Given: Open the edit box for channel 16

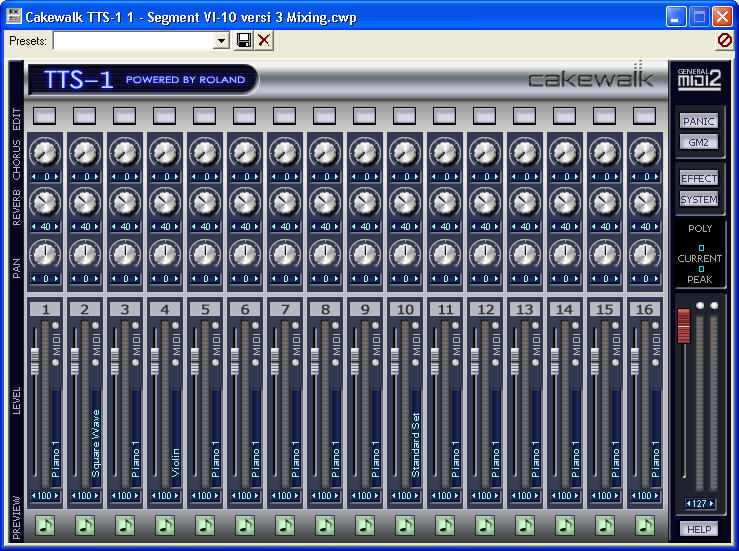Looking at the screenshot, I should (x=645, y=115).
